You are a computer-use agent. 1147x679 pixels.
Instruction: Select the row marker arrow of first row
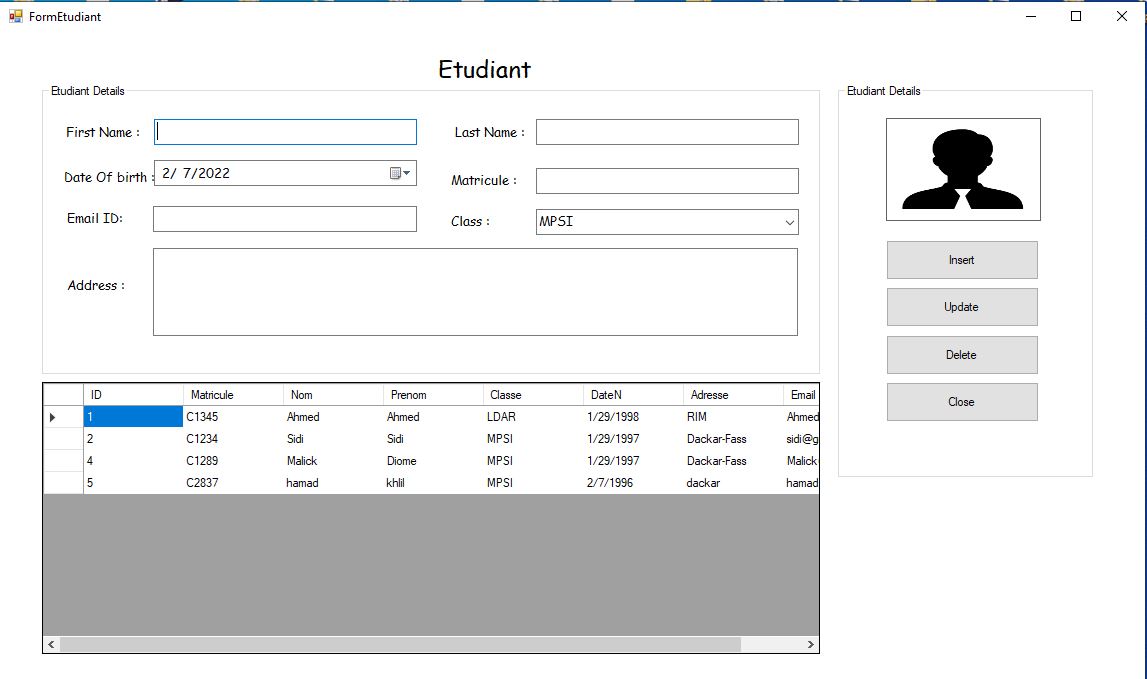pos(53,417)
